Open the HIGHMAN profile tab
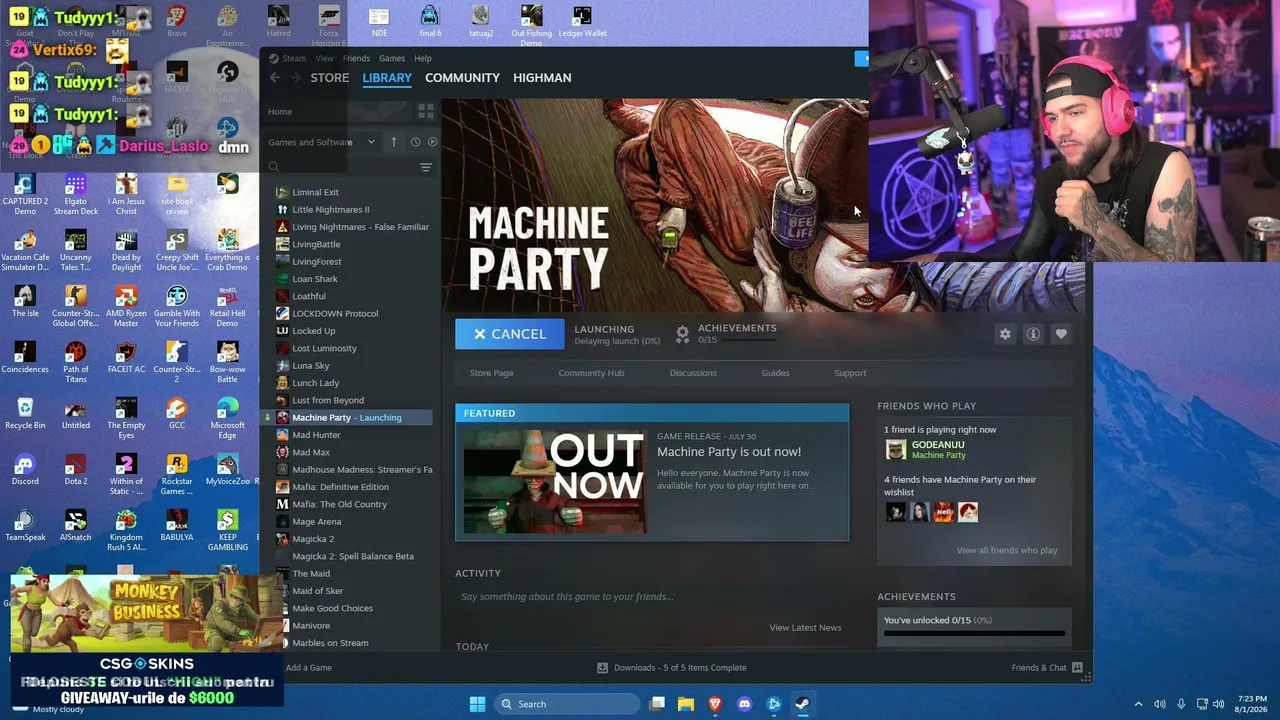Screen dimensions: 1280x720 [x=542, y=78]
